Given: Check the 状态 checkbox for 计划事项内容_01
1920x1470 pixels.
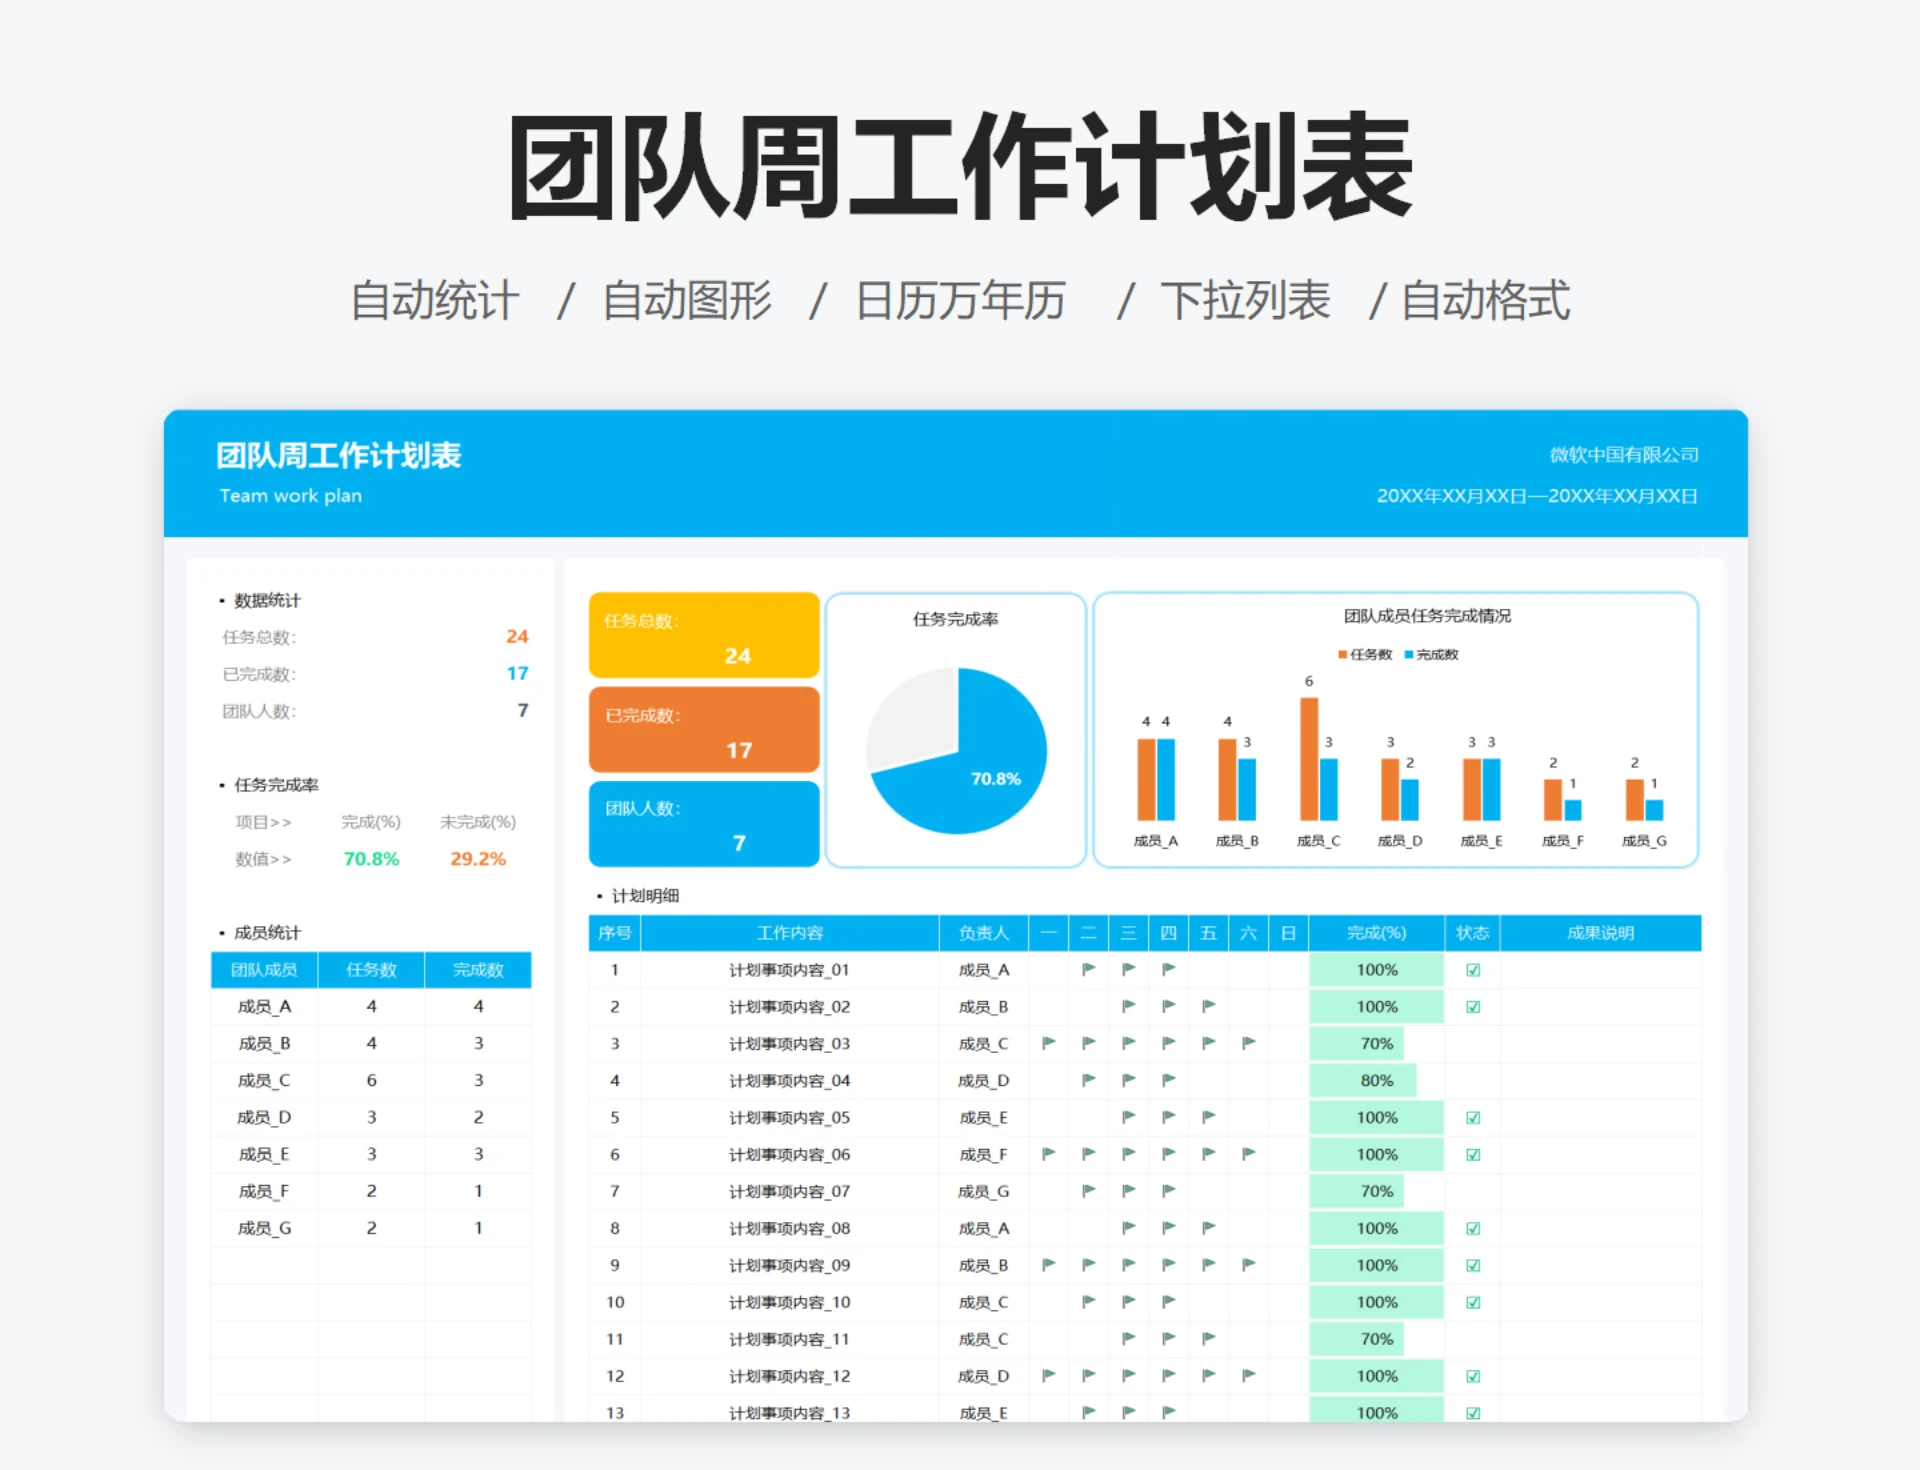Looking at the screenshot, I should click(1473, 969).
